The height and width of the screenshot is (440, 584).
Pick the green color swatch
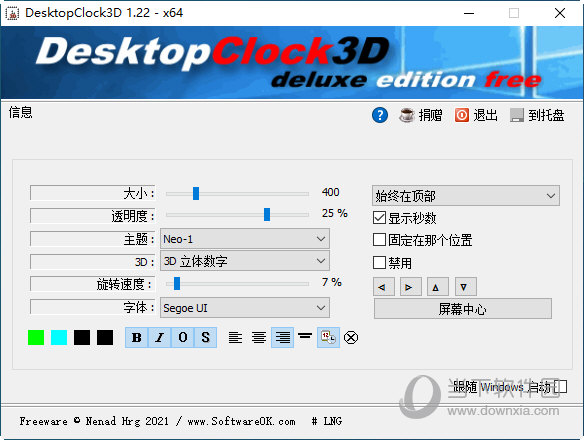[x=36, y=338]
